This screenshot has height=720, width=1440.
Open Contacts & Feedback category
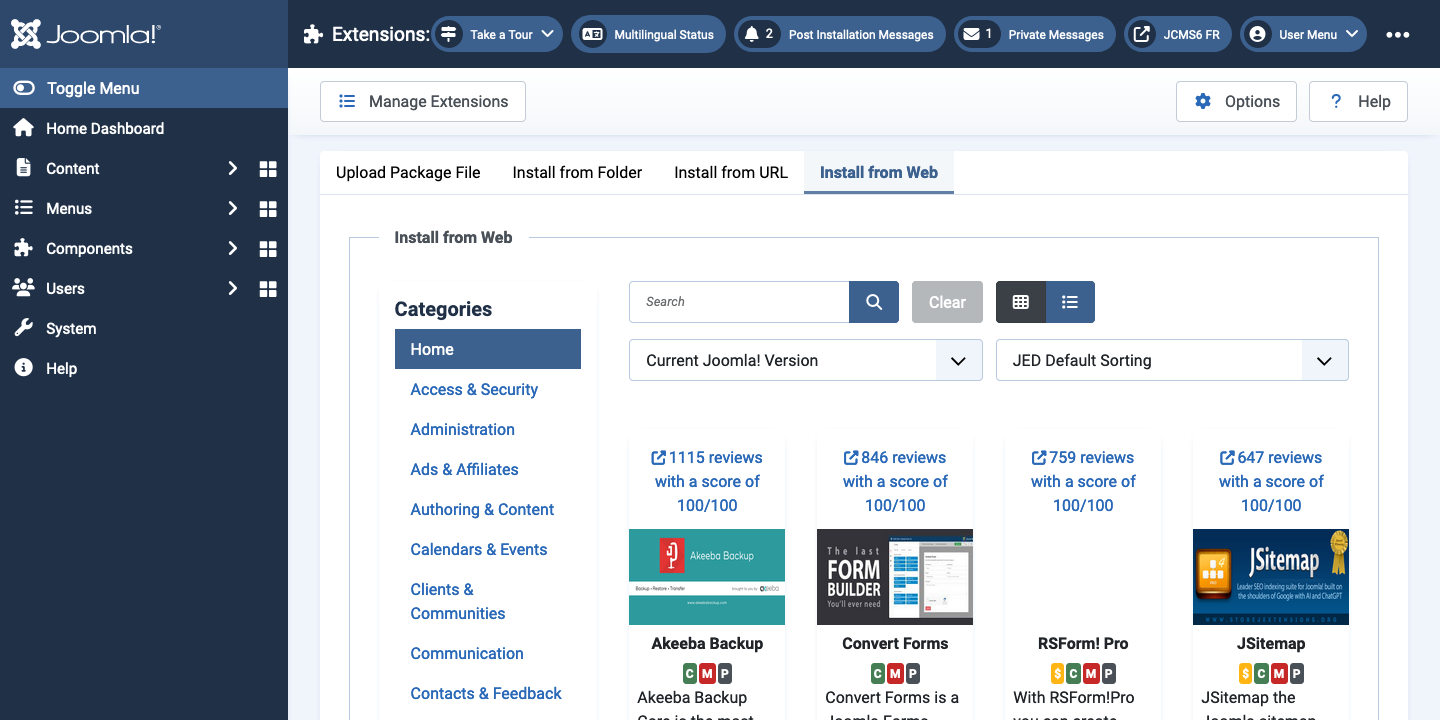(x=486, y=693)
